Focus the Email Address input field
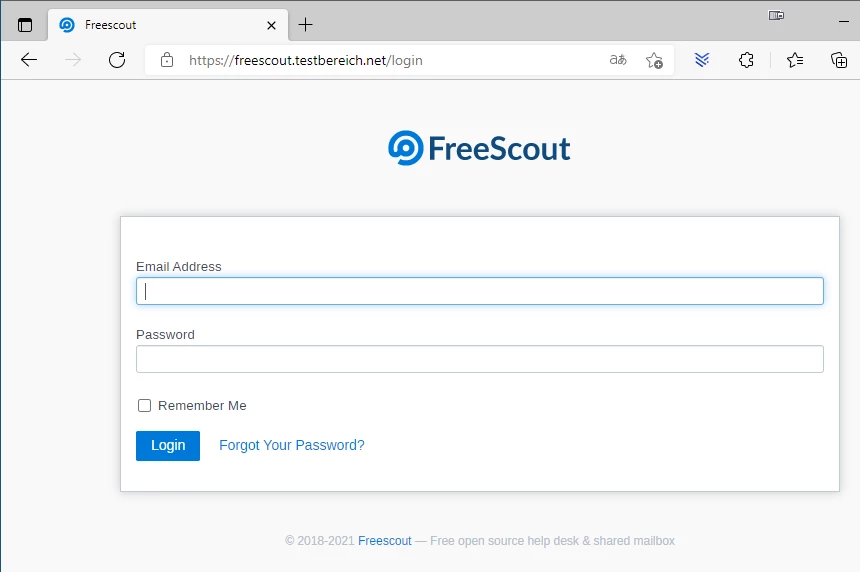 480,291
